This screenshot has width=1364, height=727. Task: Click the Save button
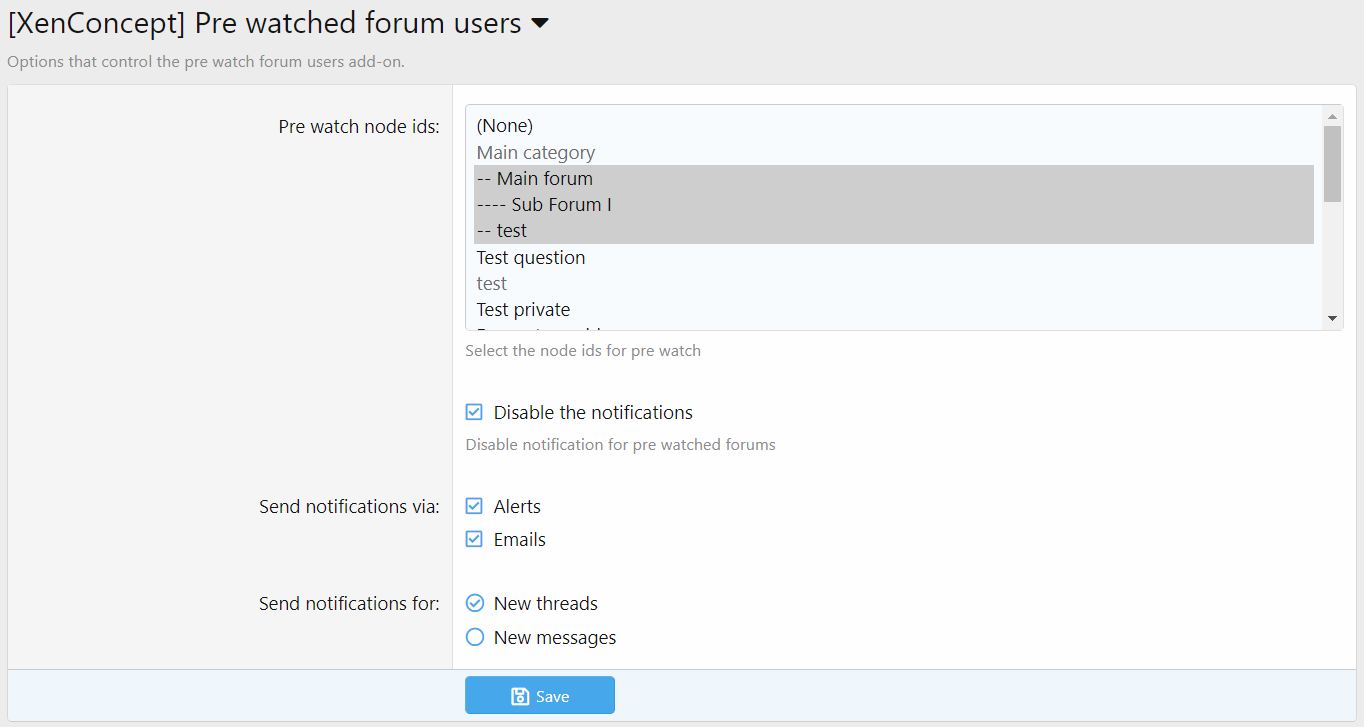[540, 696]
